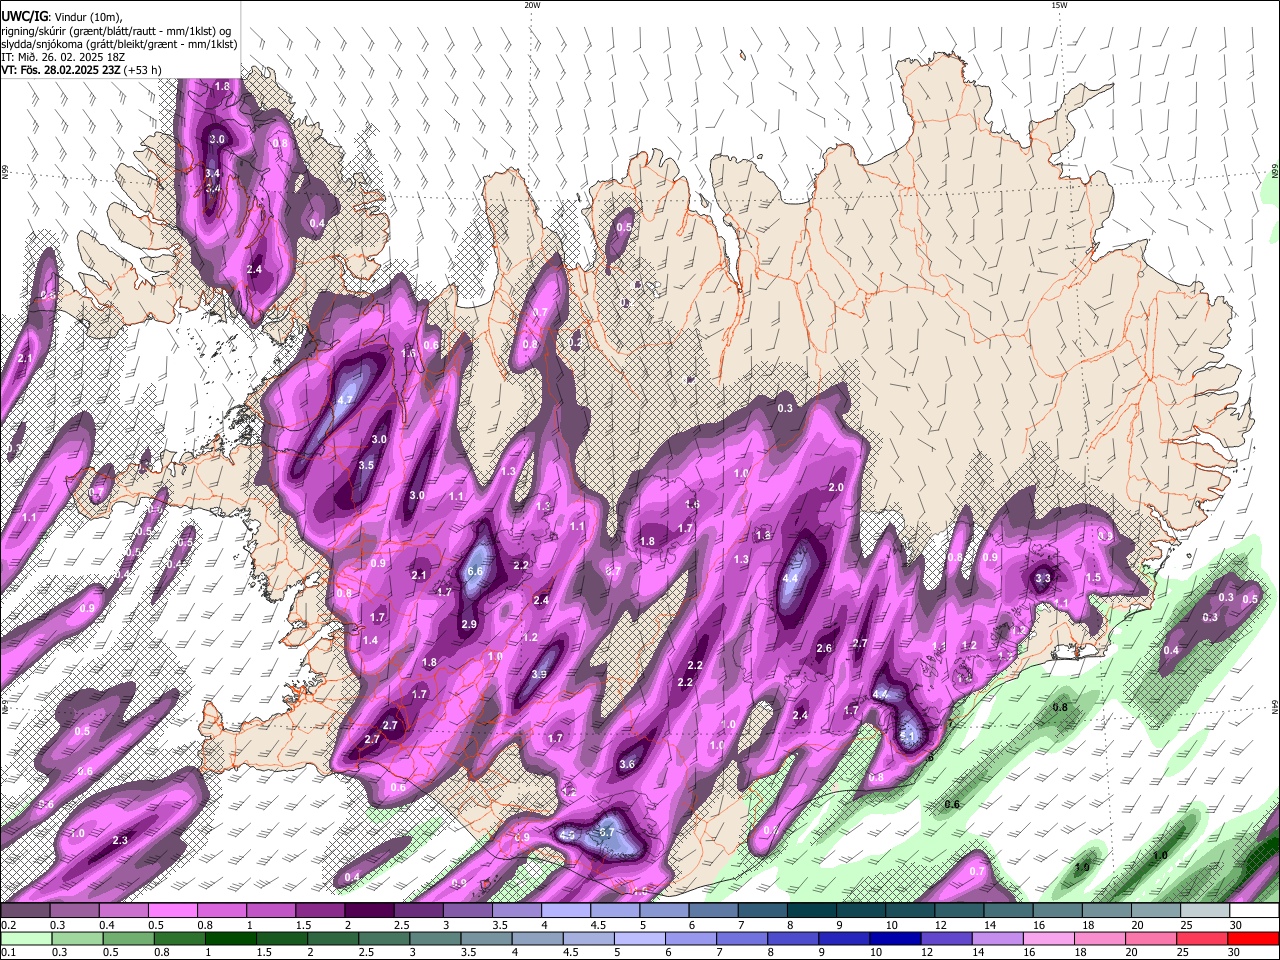Click the 2.6 snowfall value on map

[824, 648]
